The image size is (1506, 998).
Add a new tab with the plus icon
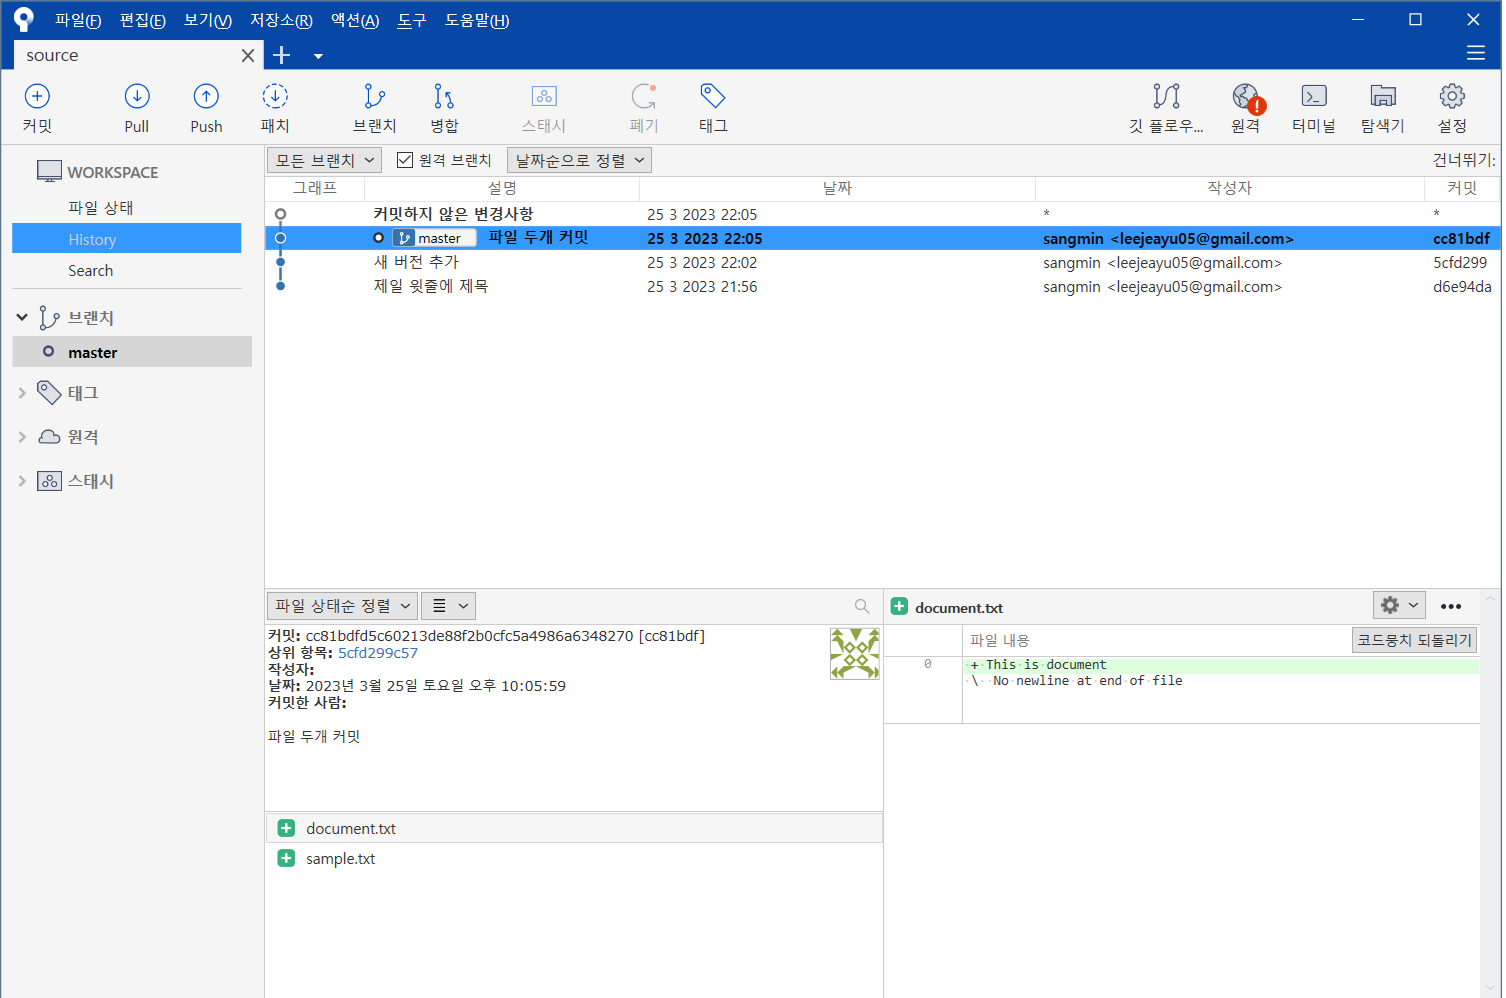pyautogui.click(x=282, y=55)
